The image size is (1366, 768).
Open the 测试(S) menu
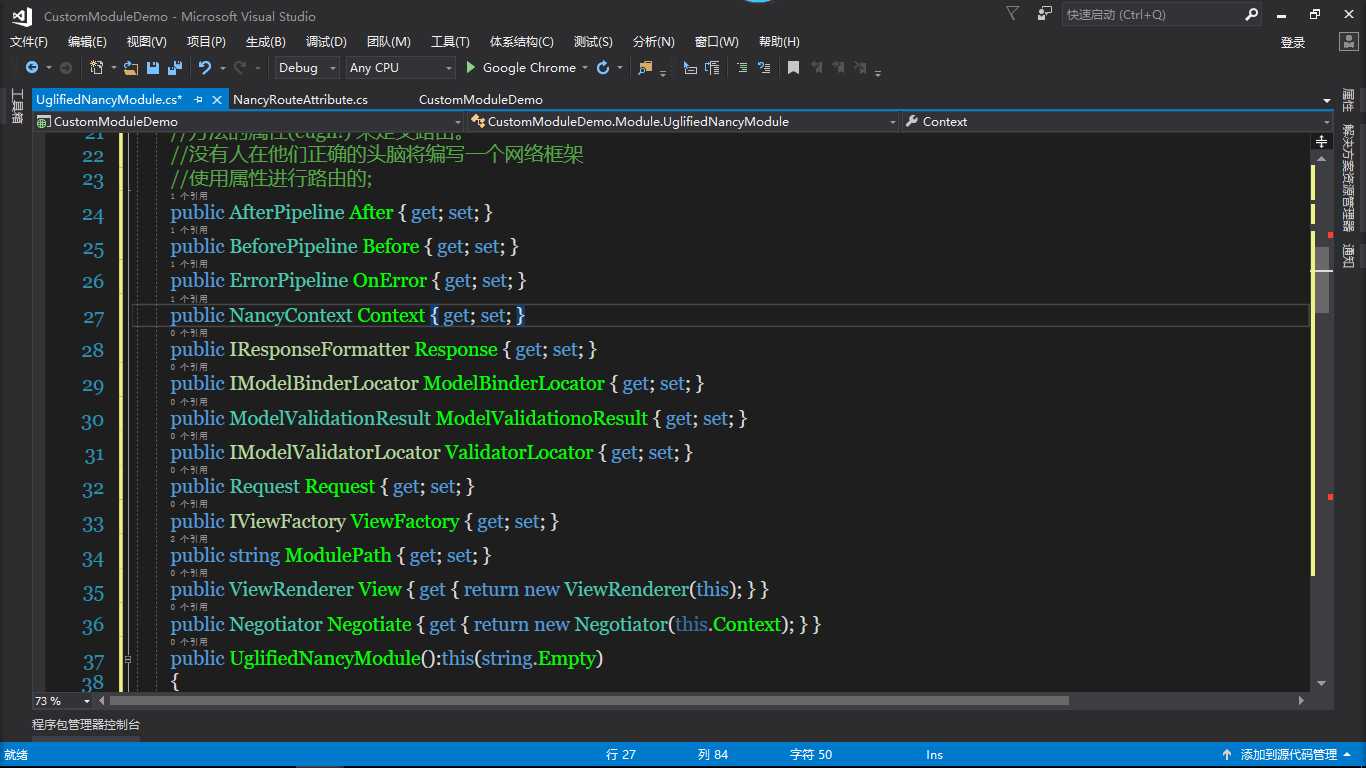[x=593, y=42]
